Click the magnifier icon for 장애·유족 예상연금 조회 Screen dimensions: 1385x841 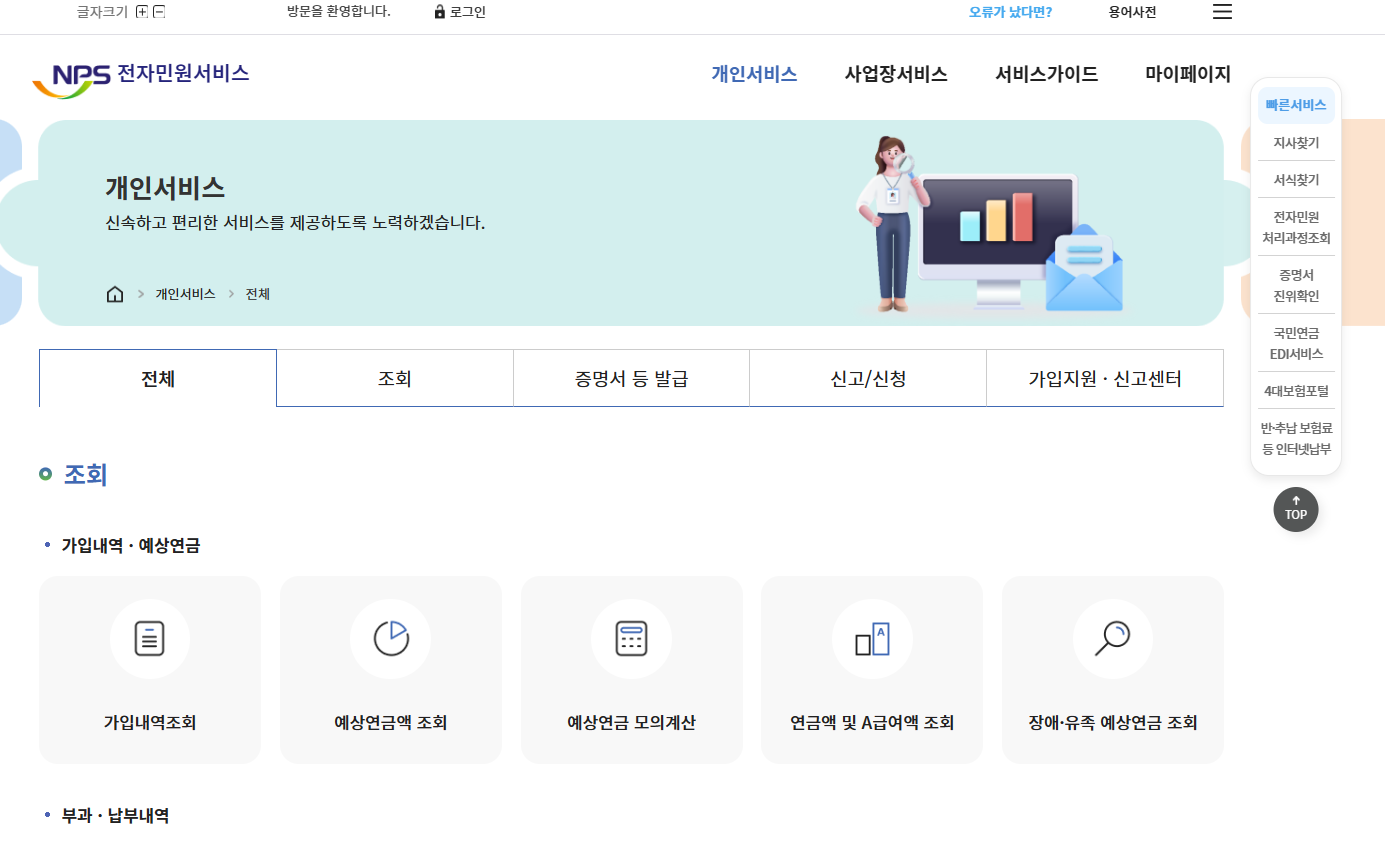[x=1113, y=639]
